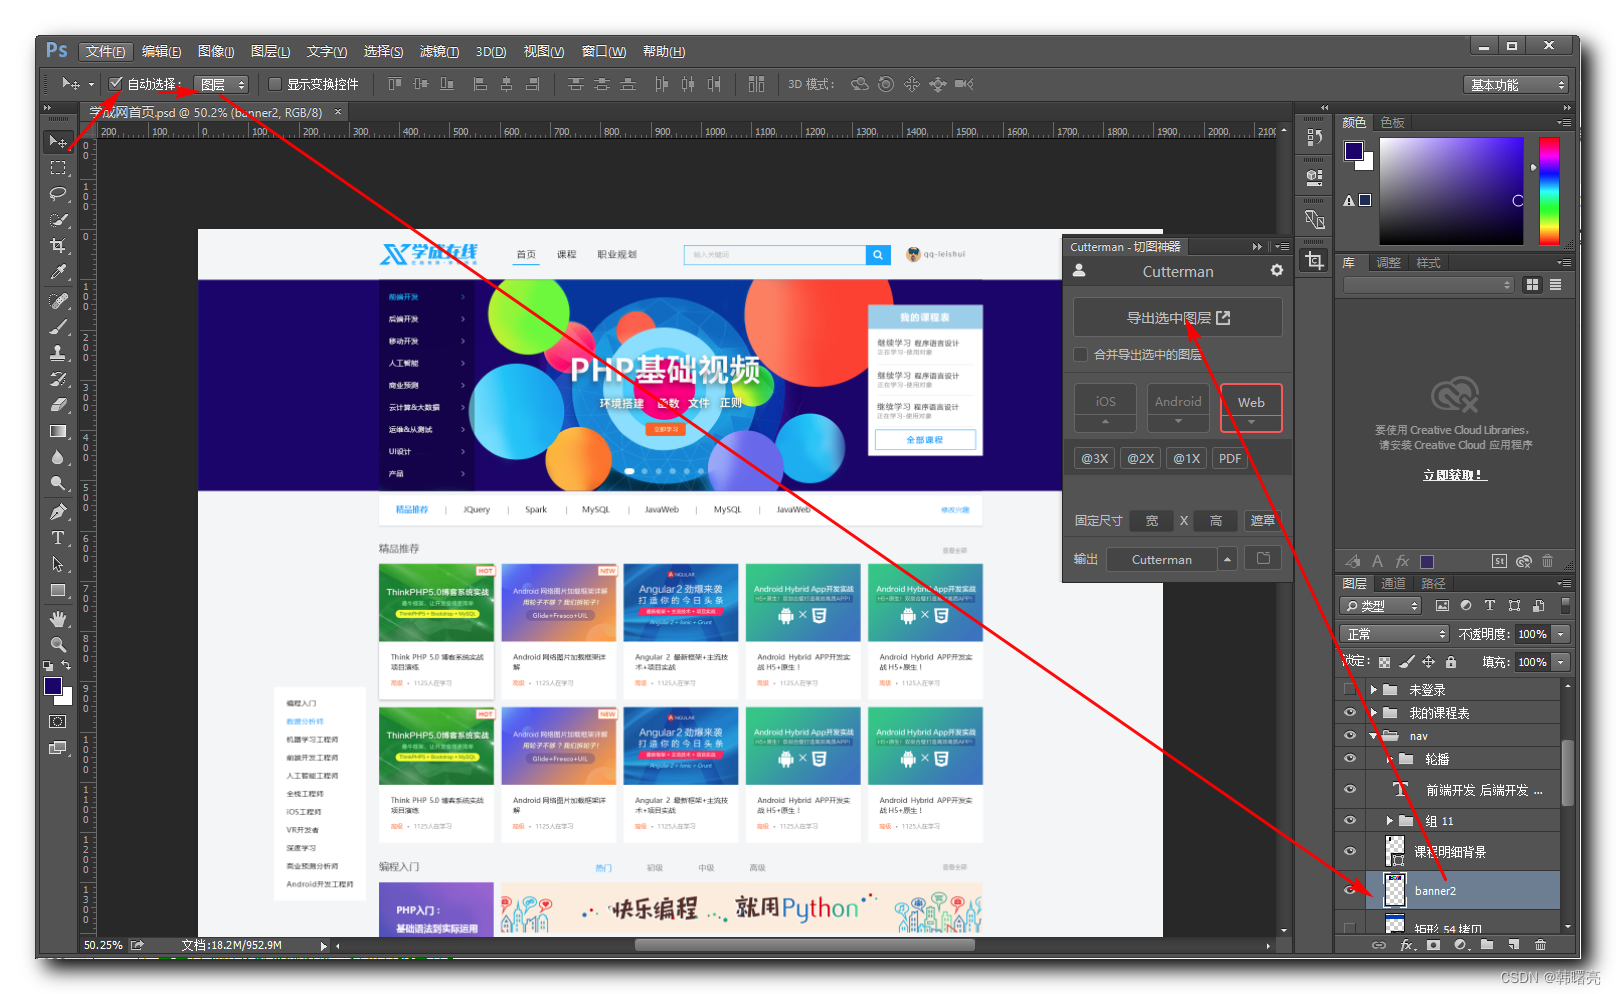Open the 滤镜(T) menu

[439, 51]
